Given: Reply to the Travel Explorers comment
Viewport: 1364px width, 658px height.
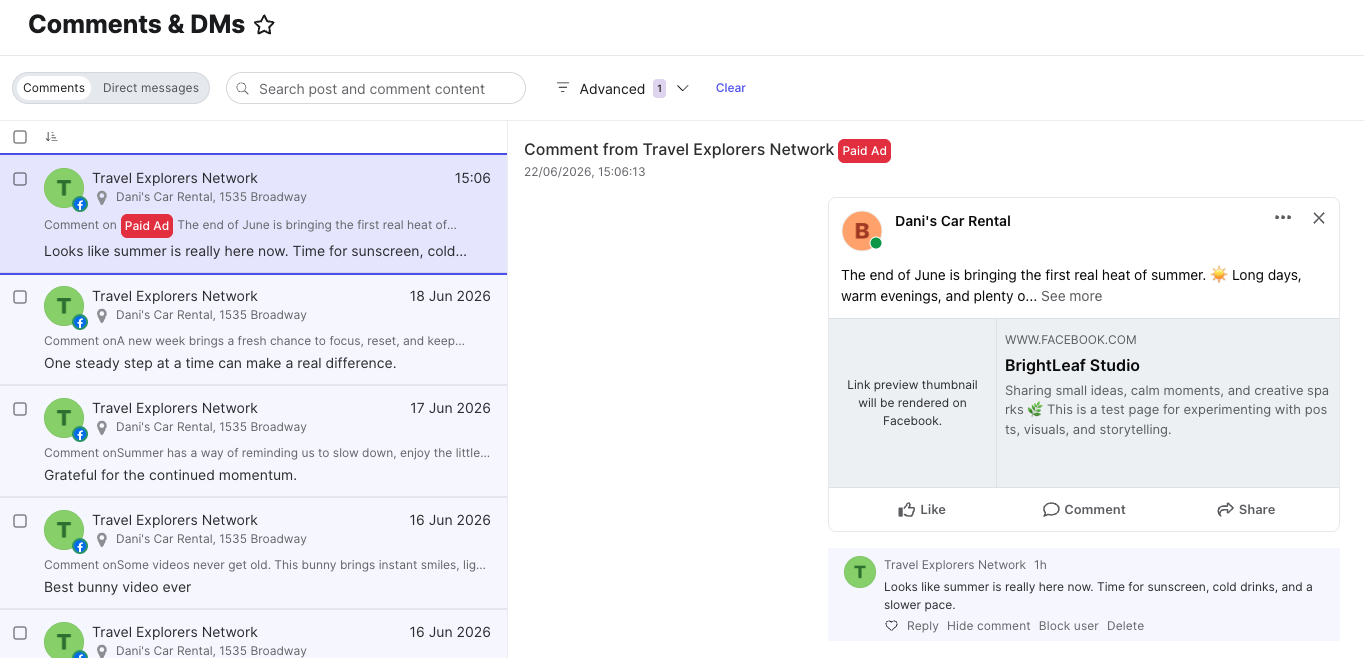Looking at the screenshot, I should tap(923, 626).
